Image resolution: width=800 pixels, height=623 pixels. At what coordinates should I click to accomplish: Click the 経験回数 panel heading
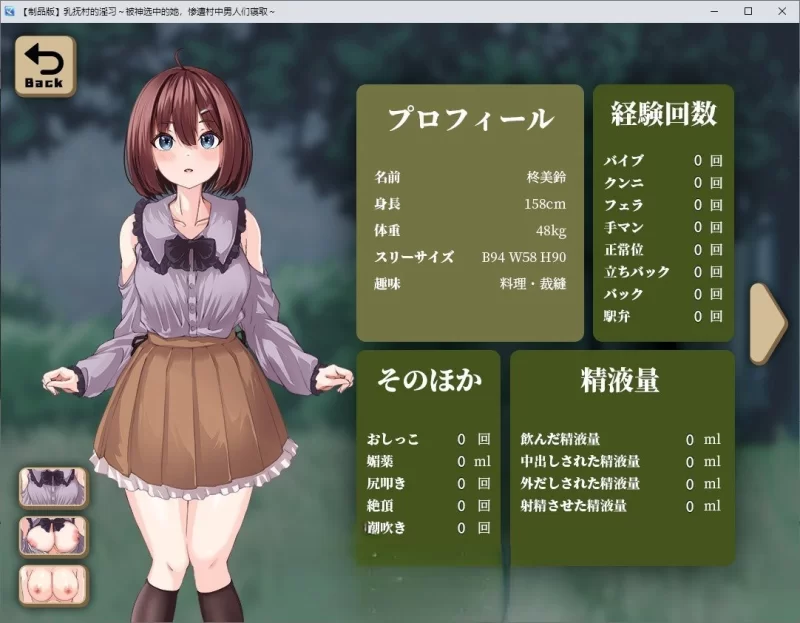(663, 114)
